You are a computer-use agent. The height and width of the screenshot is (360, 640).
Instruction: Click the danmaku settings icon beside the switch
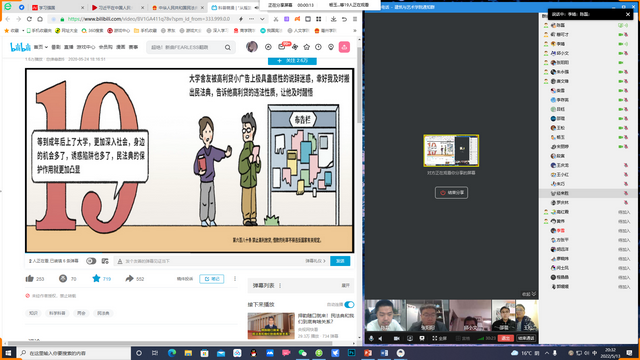coord(105,261)
